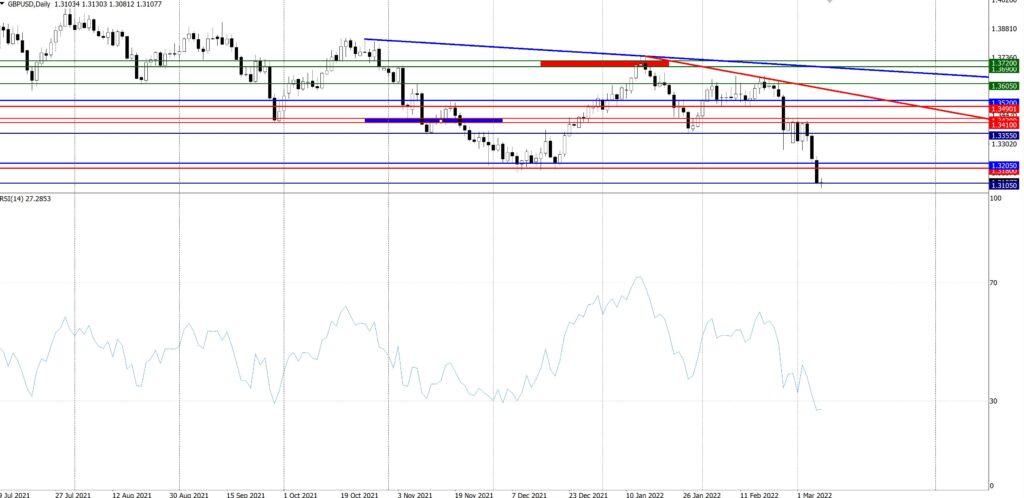This screenshot has width=1024, height=498.
Task: Click the RSI 30 level axis label
Action: 995,401
